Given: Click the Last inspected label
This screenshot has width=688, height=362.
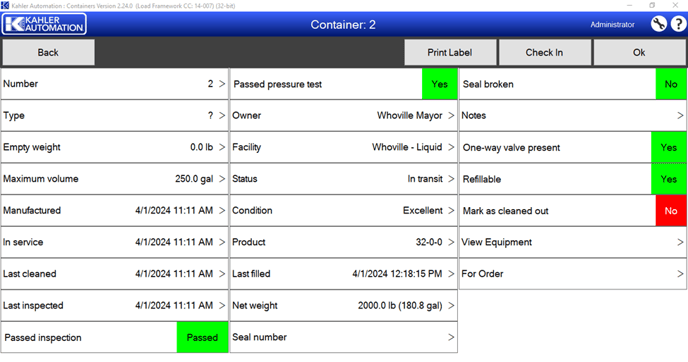Looking at the screenshot, I should click(33, 305).
